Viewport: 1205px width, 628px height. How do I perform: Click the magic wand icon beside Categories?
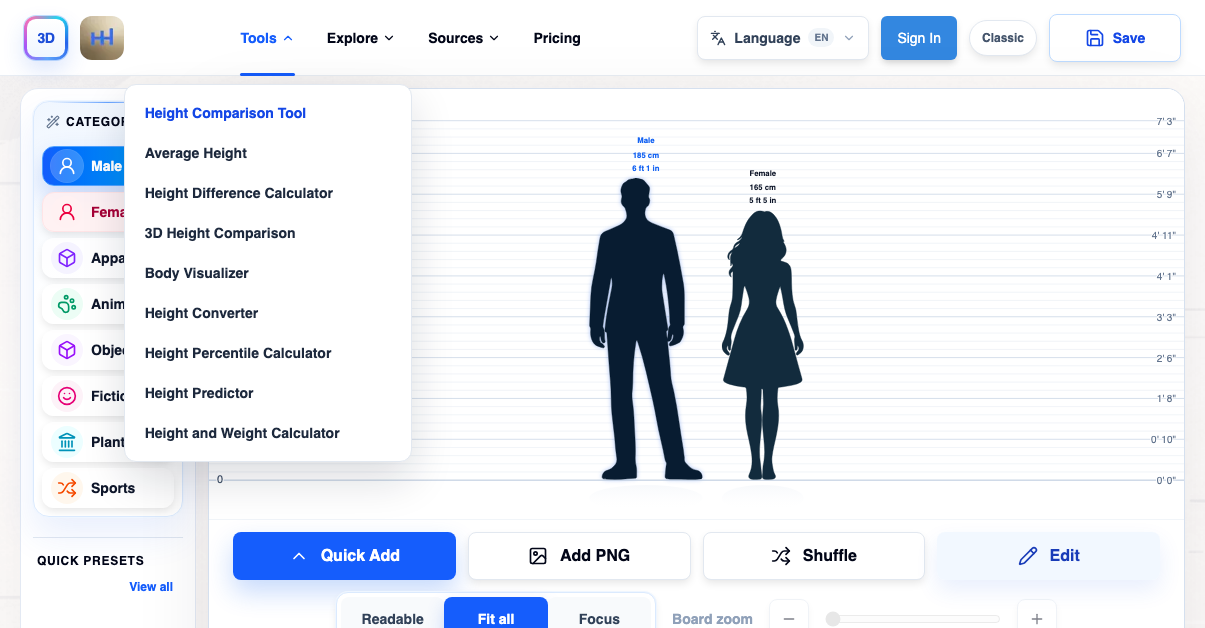tap(53, 122)
